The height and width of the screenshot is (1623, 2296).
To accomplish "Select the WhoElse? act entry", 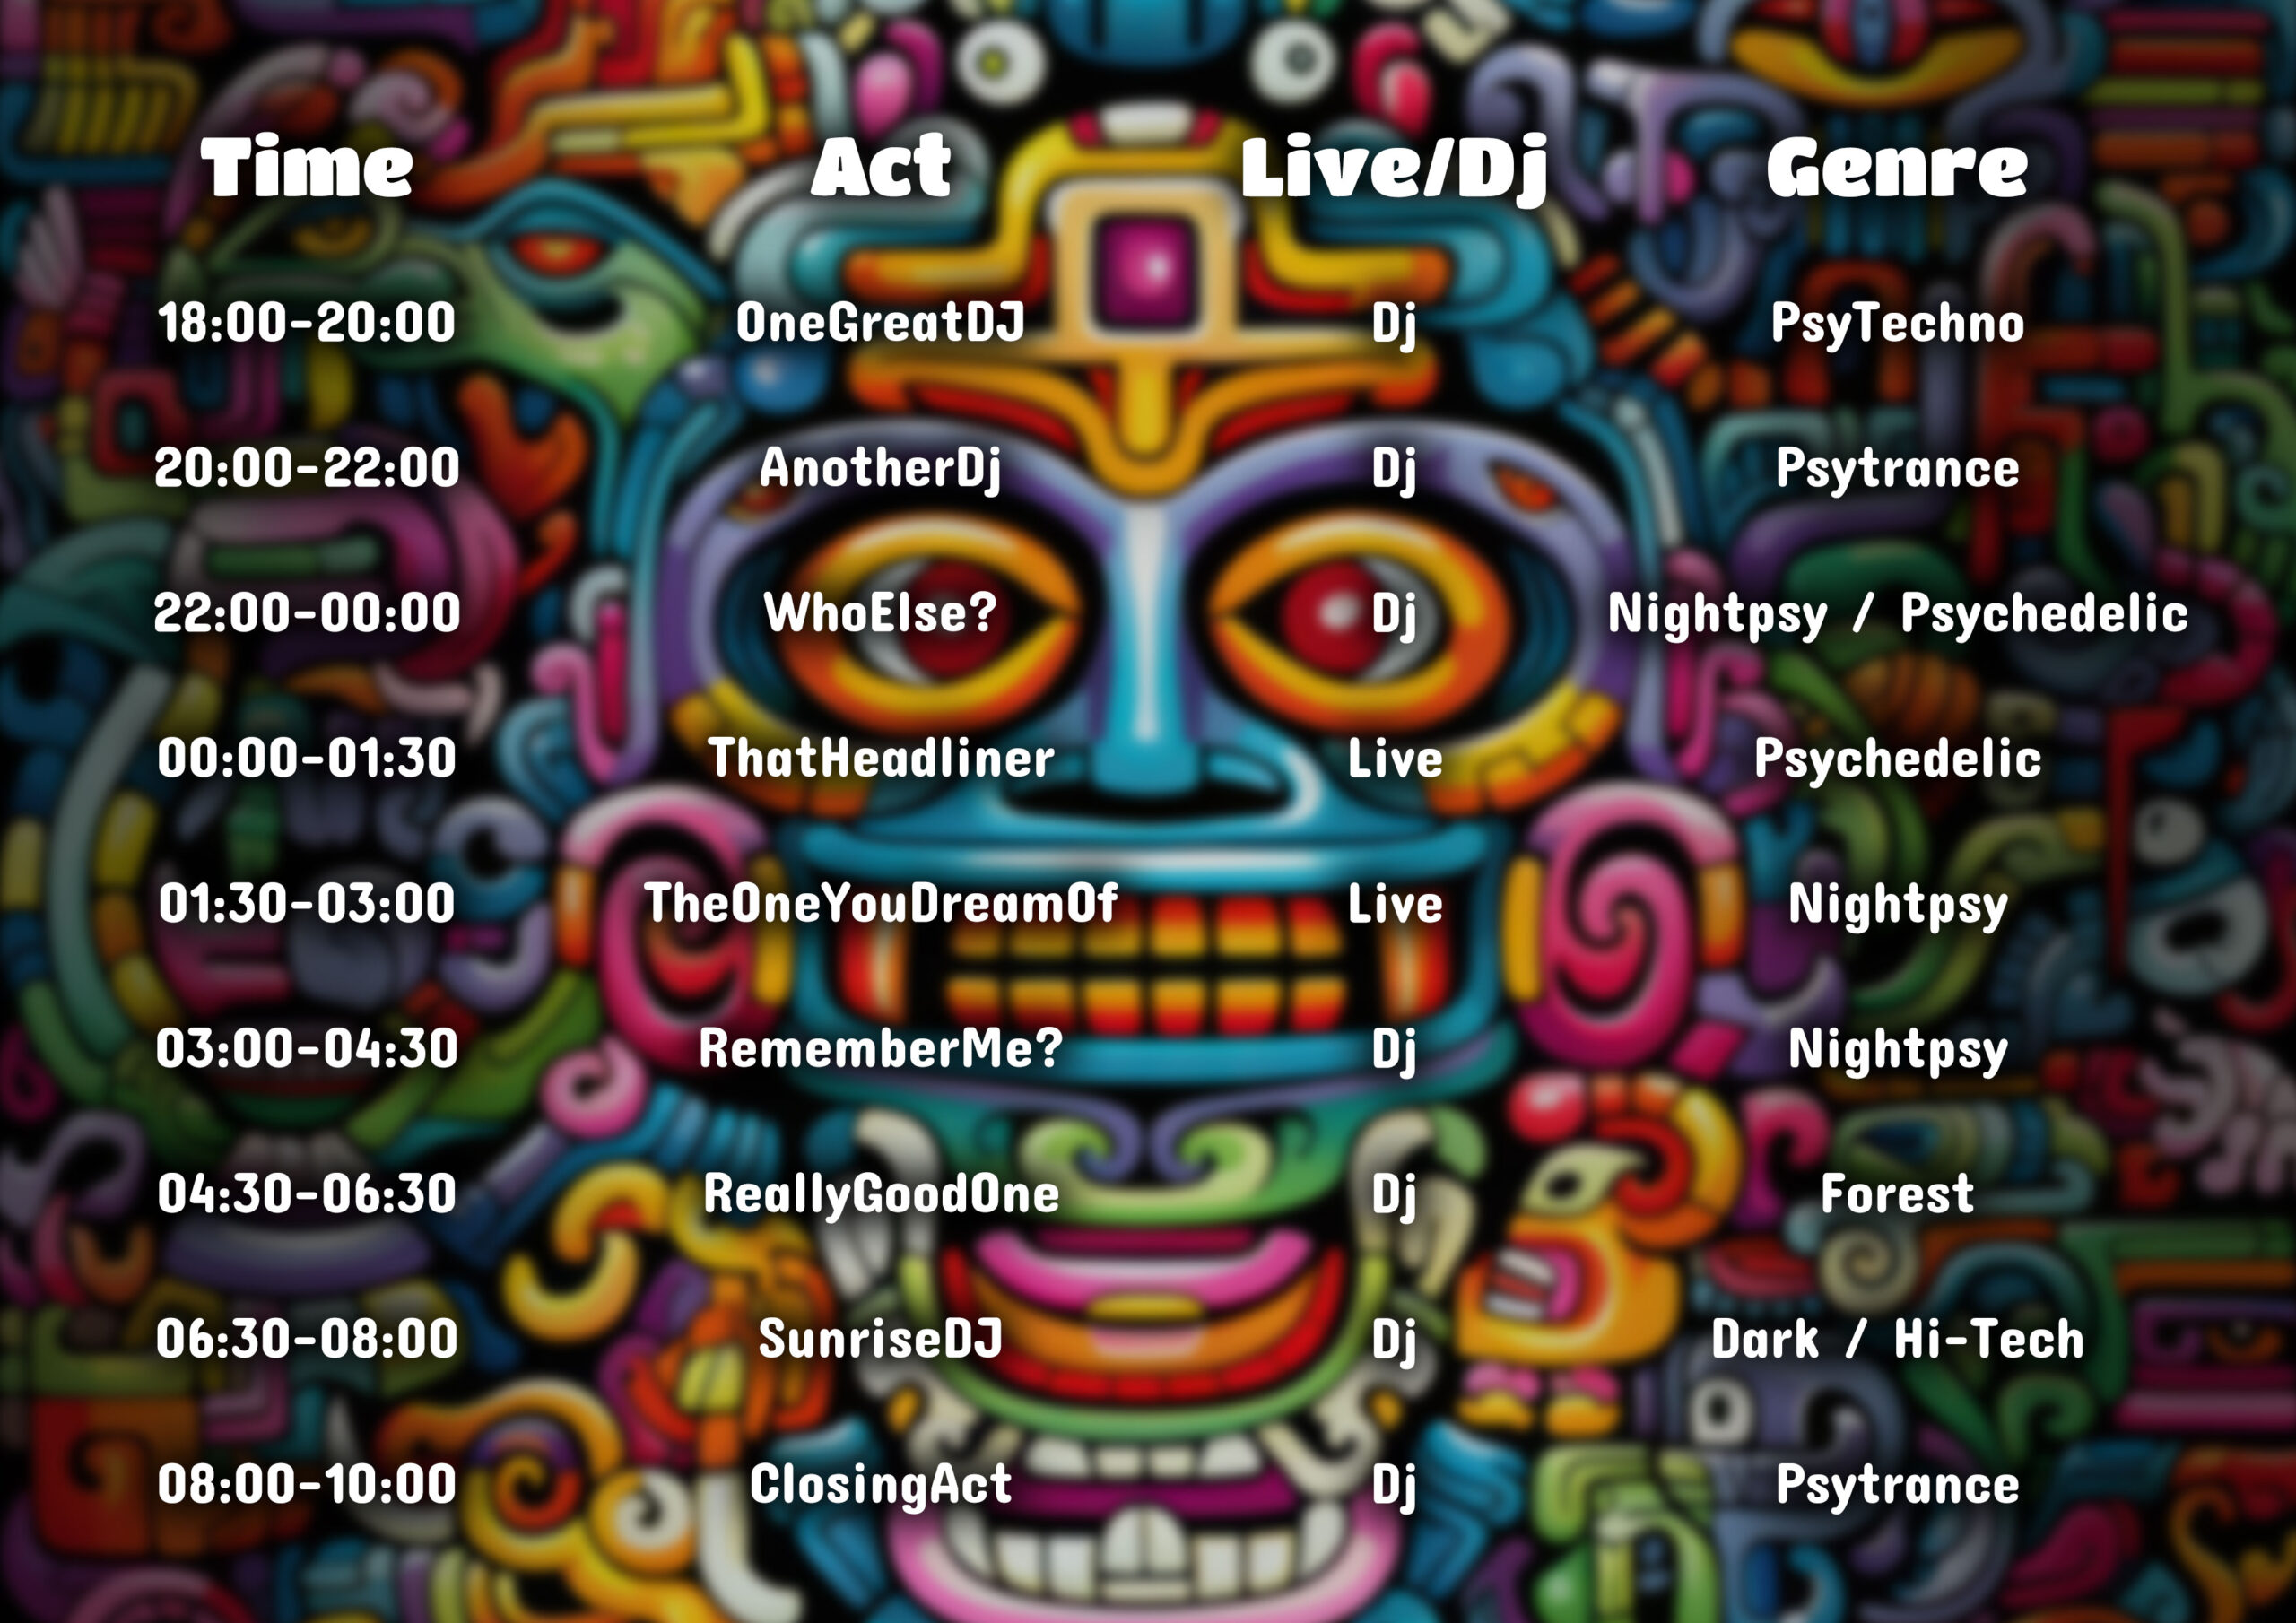I will (x=881, y=612).
